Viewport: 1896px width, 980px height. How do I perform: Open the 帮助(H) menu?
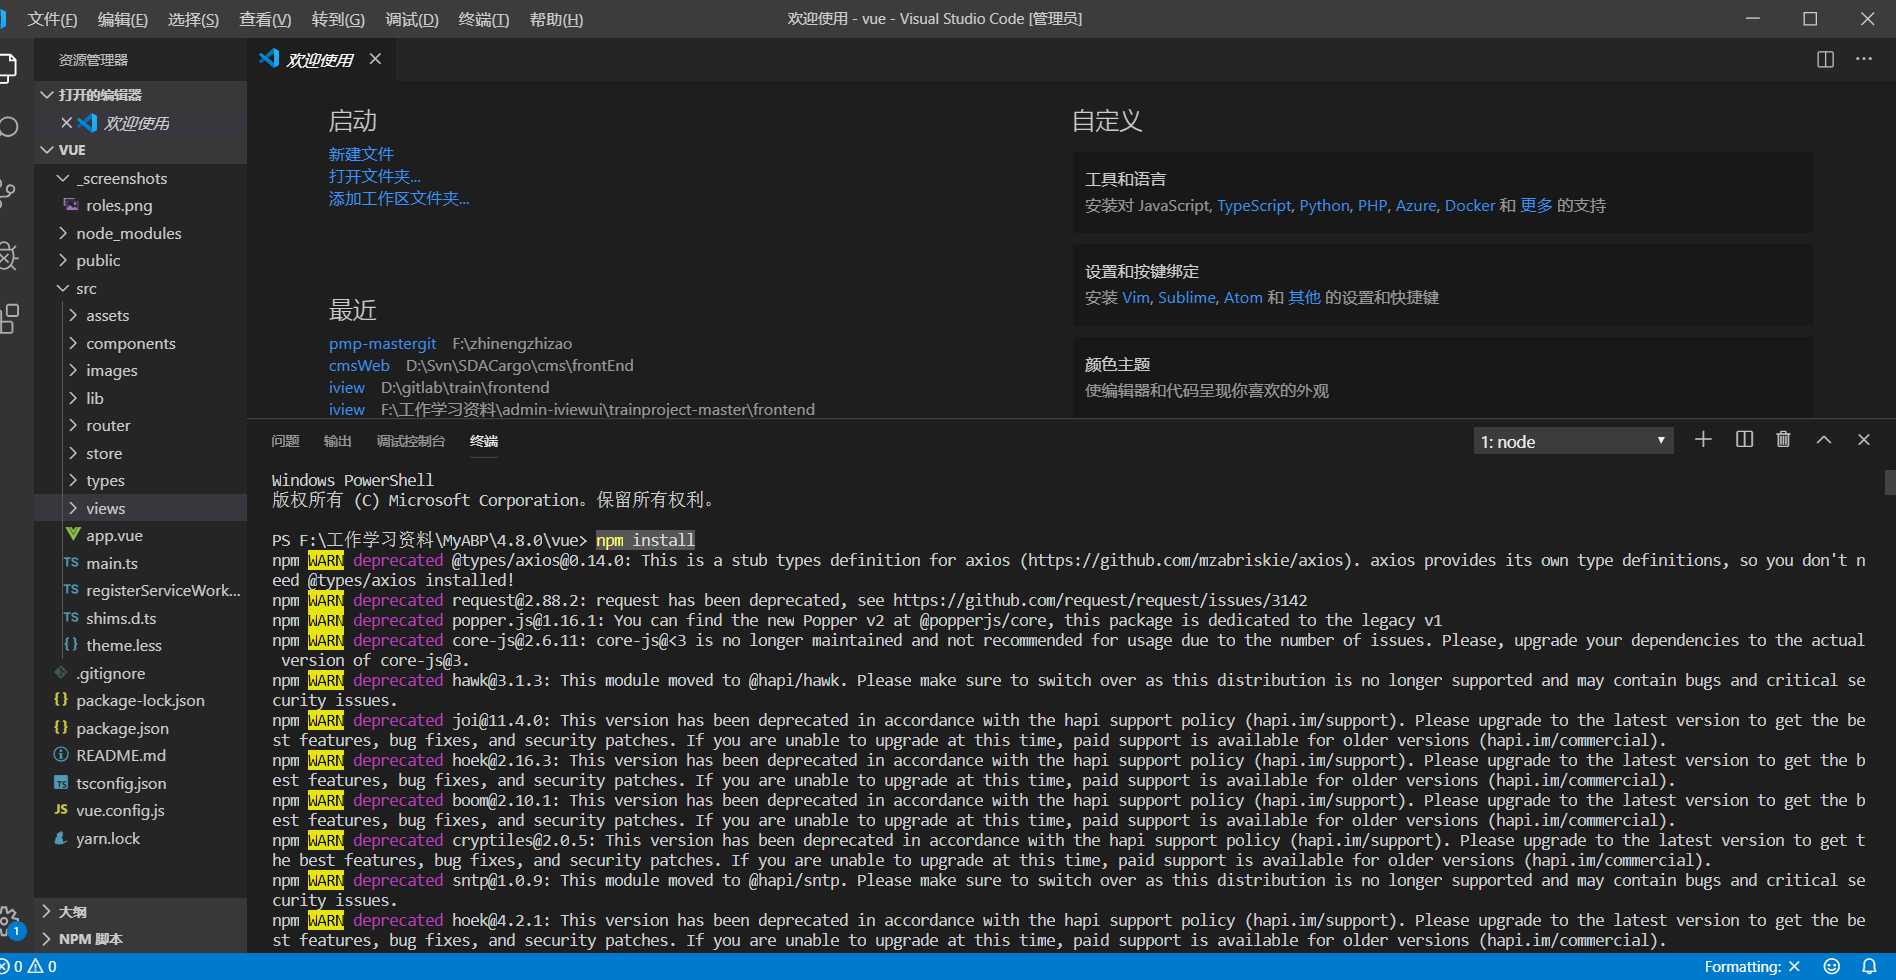(x=556, y=19)
